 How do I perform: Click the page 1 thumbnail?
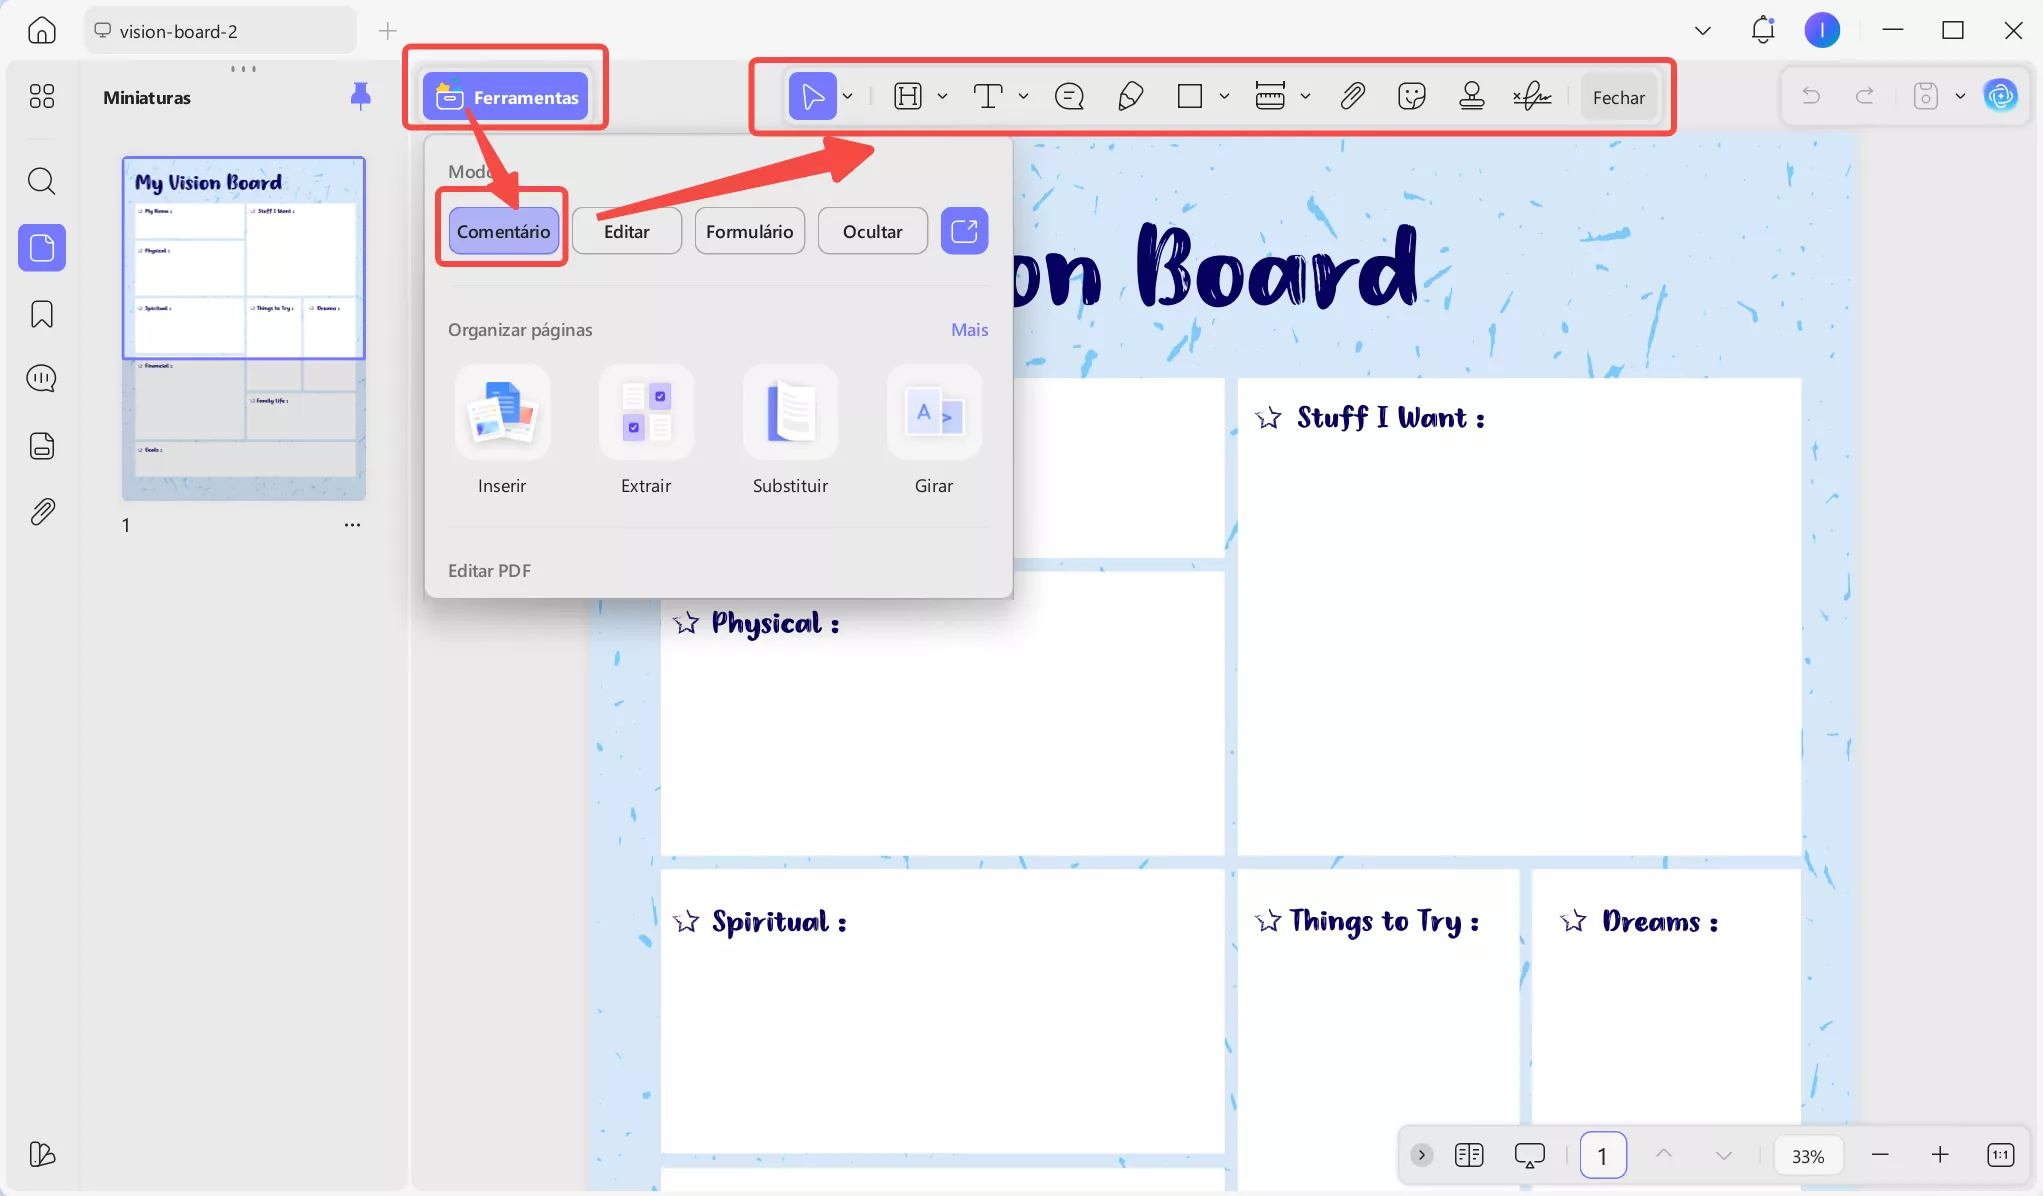coord(244,328)
